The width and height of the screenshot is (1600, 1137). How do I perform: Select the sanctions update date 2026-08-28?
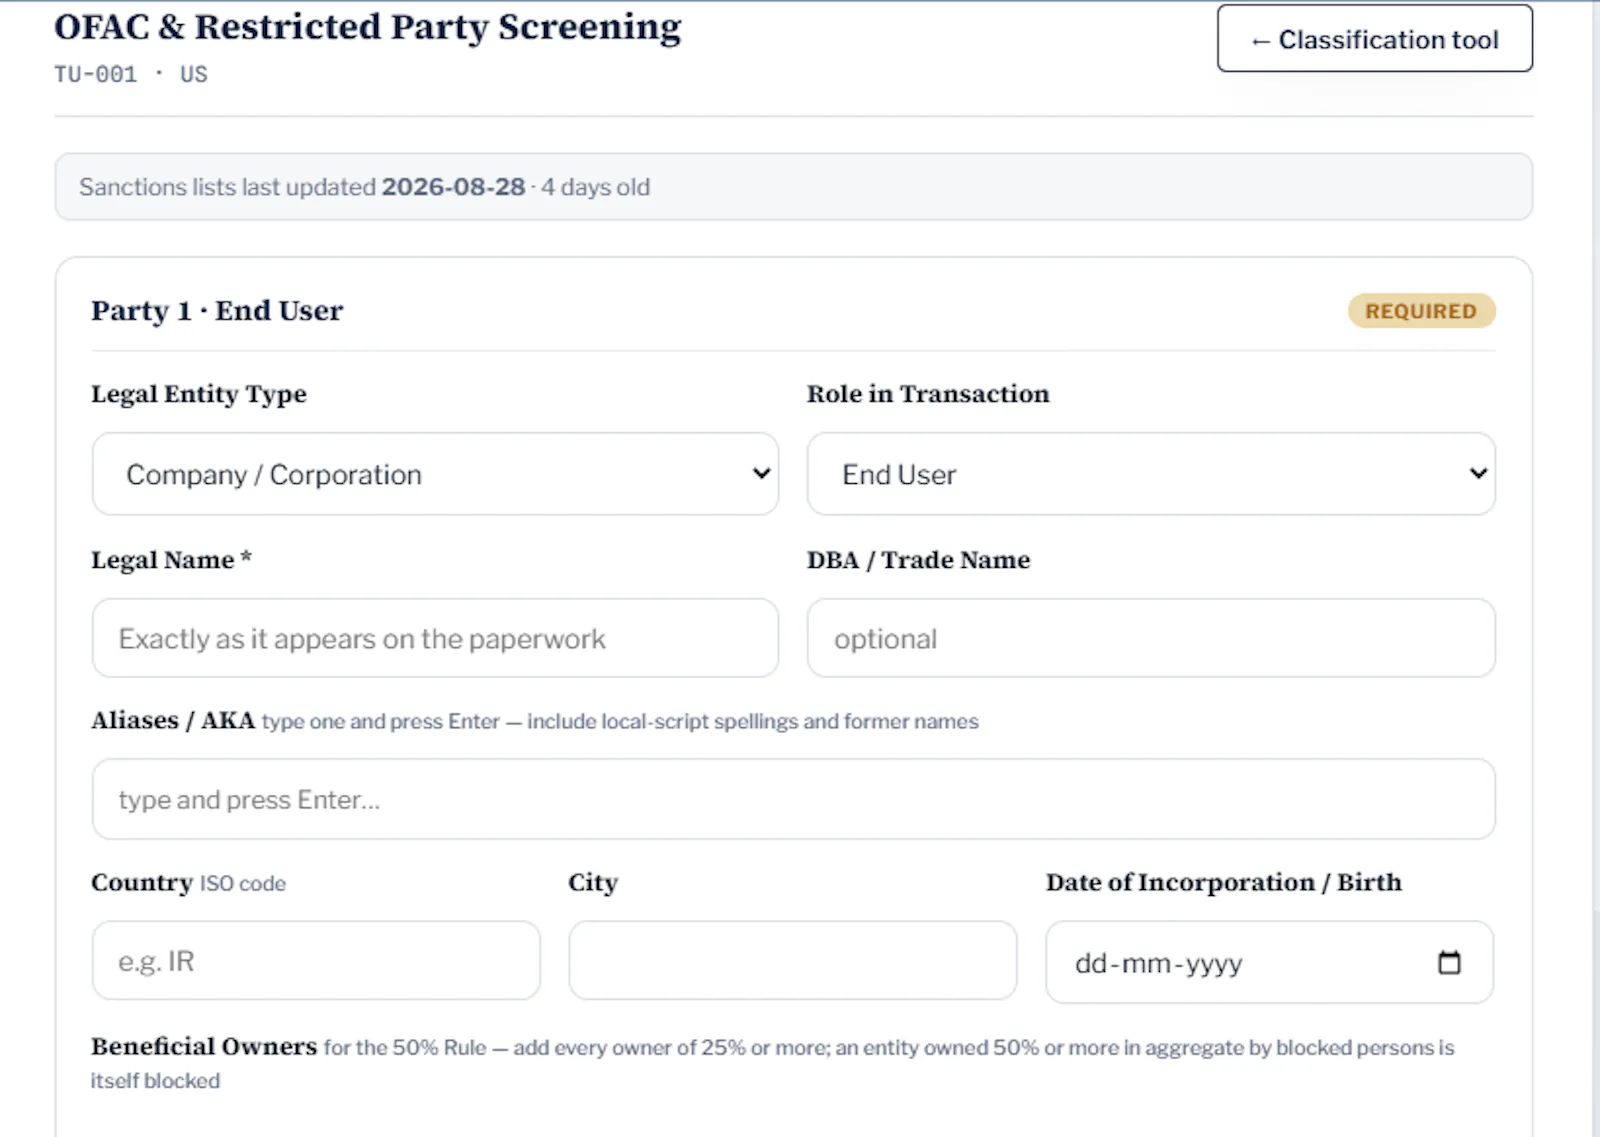[x=453, y=187]
